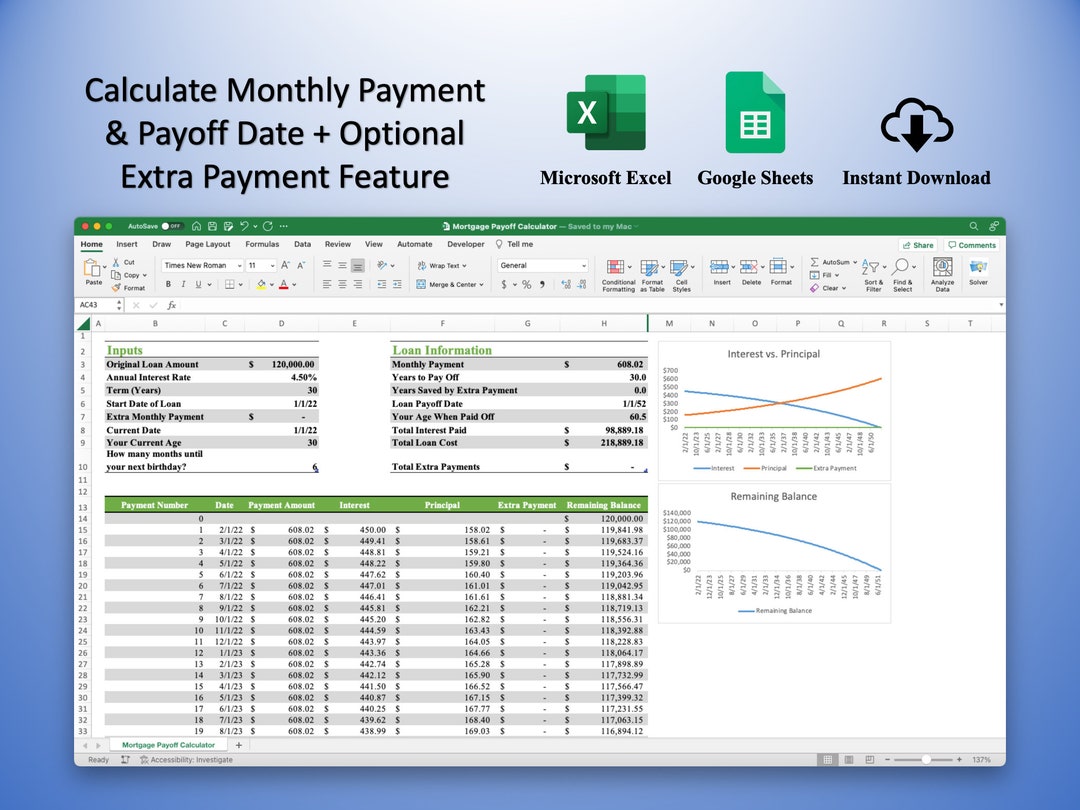Click the Comments button
This screenshot has height=810, width=1080.
click(x=971, y=244)
